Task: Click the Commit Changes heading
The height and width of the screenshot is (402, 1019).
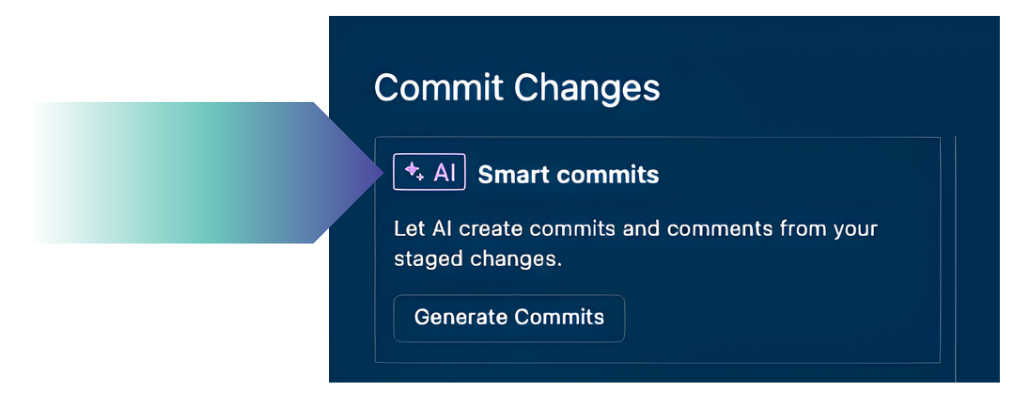Action: coord(516,88)
